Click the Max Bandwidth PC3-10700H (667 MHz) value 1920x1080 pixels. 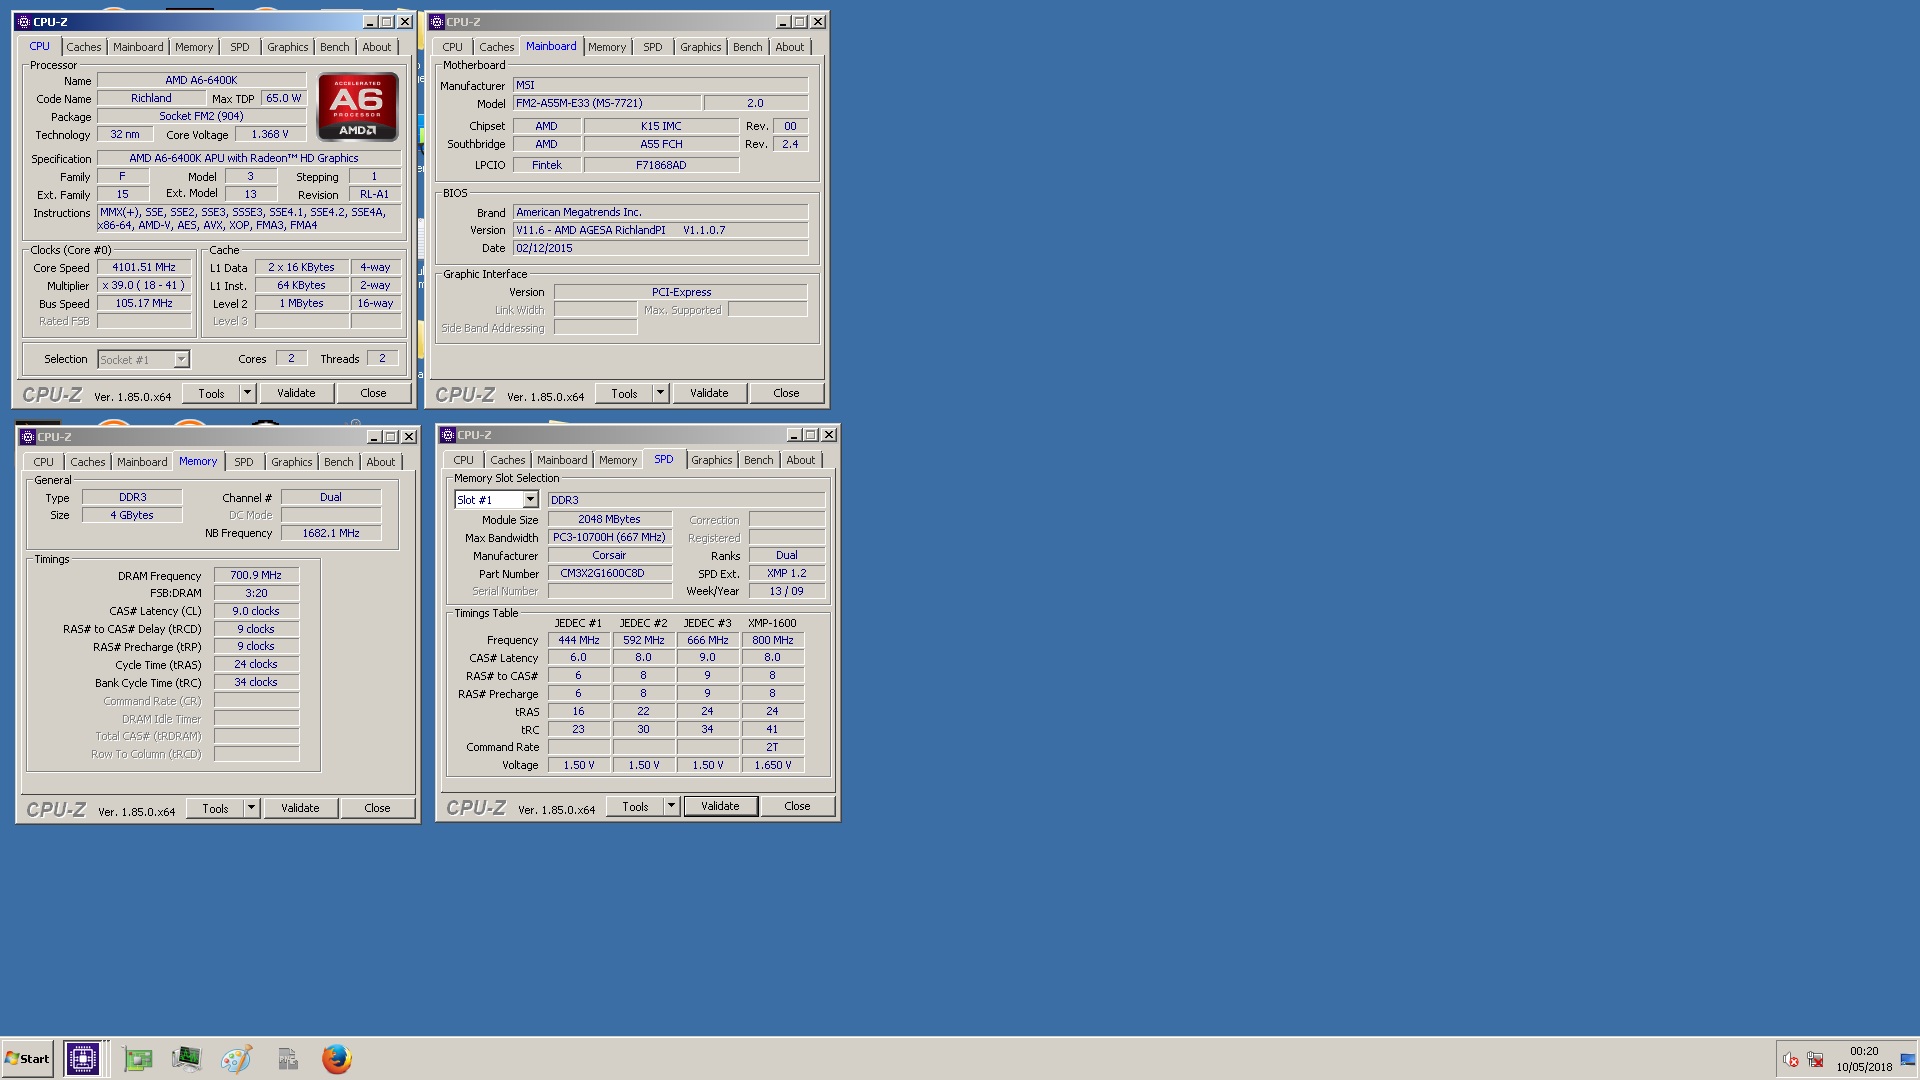pos(610,537)
